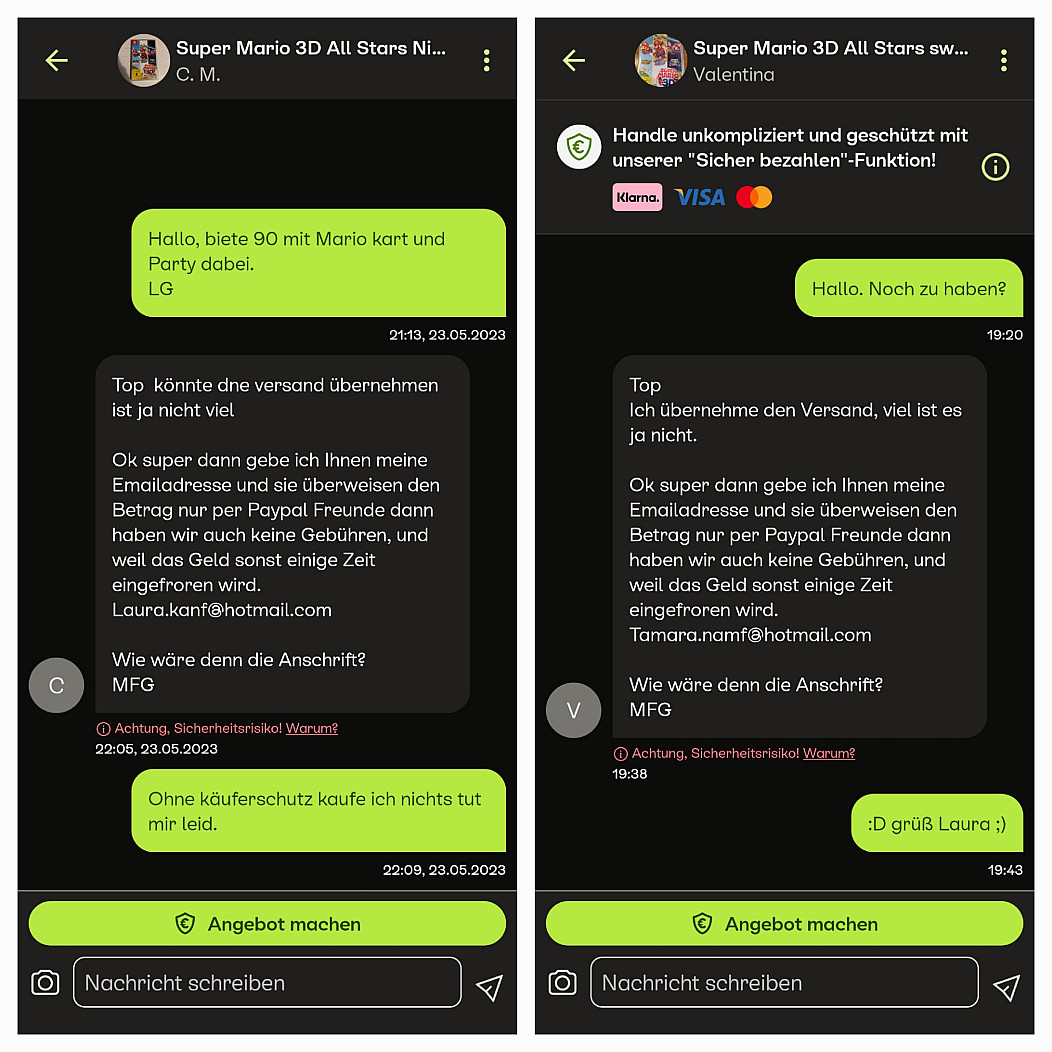
Task: Click Angebot machen in Valentina chat
Action: click(x=784, y=924)
